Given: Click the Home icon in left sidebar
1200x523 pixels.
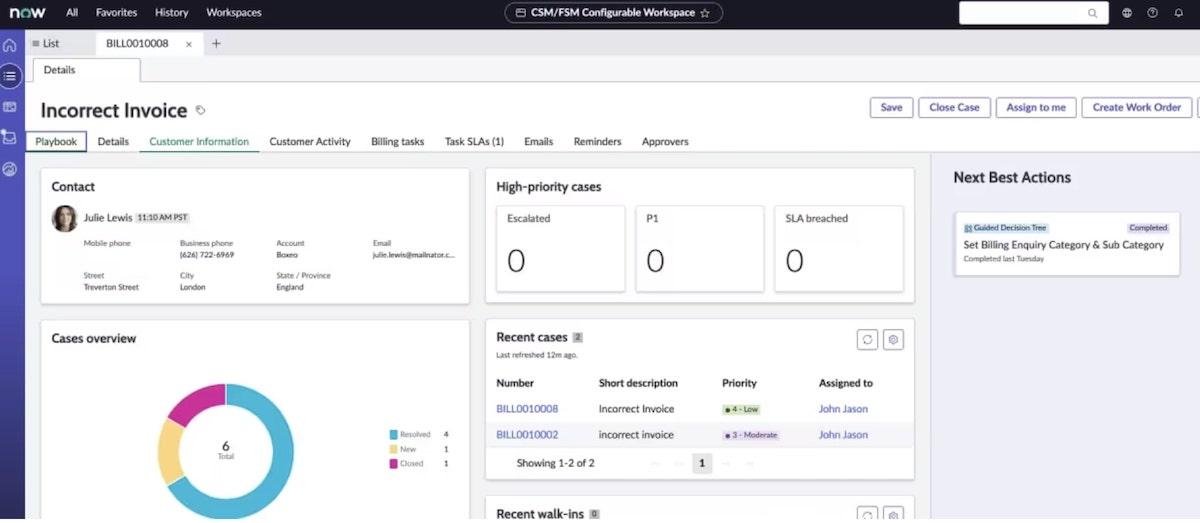Looking at the screenshot, I should coord(10,45).
